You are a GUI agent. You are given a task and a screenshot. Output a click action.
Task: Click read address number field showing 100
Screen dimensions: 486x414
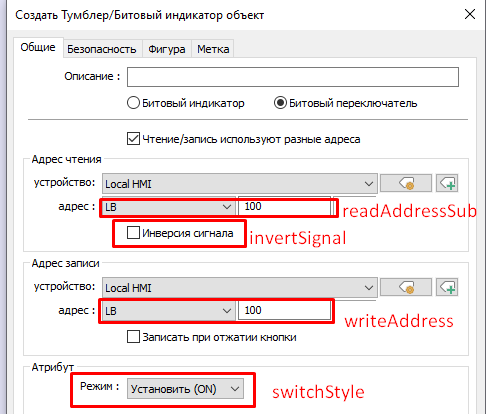tap(284, 207)
